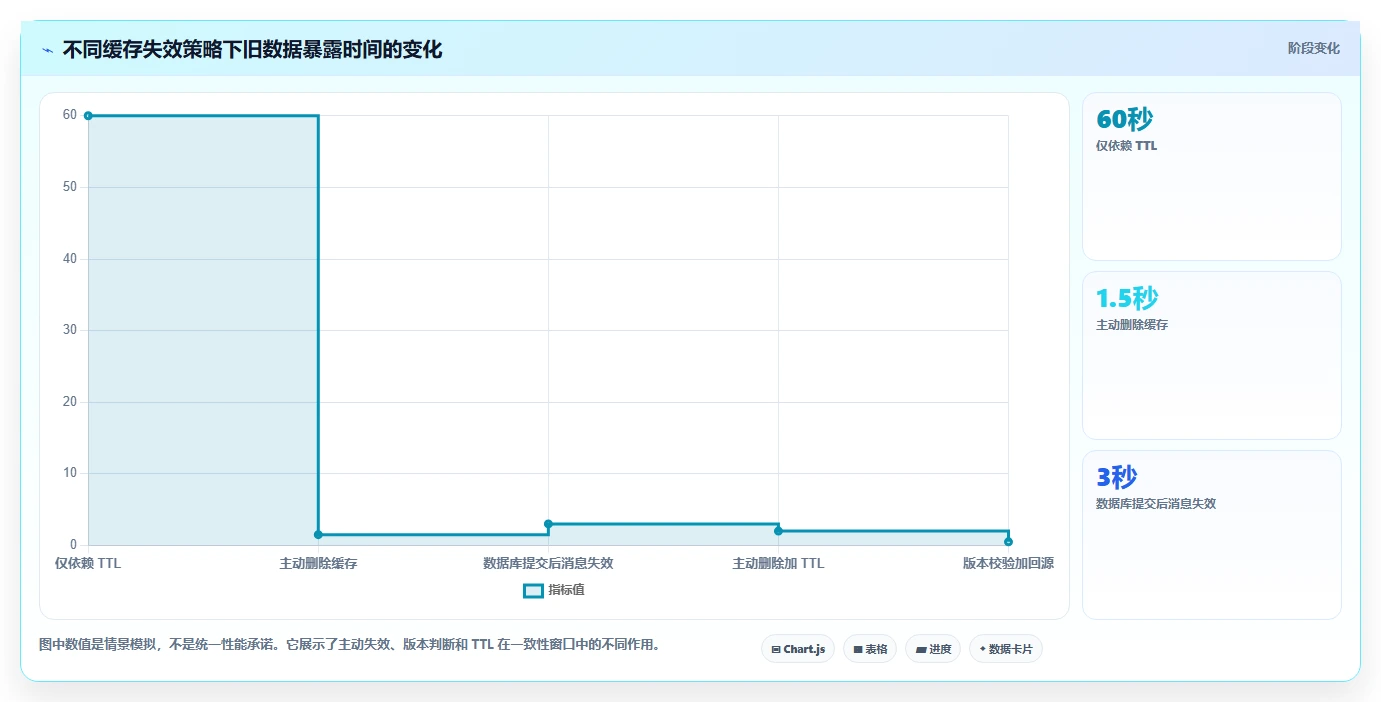Click the data point at 仅依赖 TTL value 60
This screenshot has height=702, width=1381.
88,116
